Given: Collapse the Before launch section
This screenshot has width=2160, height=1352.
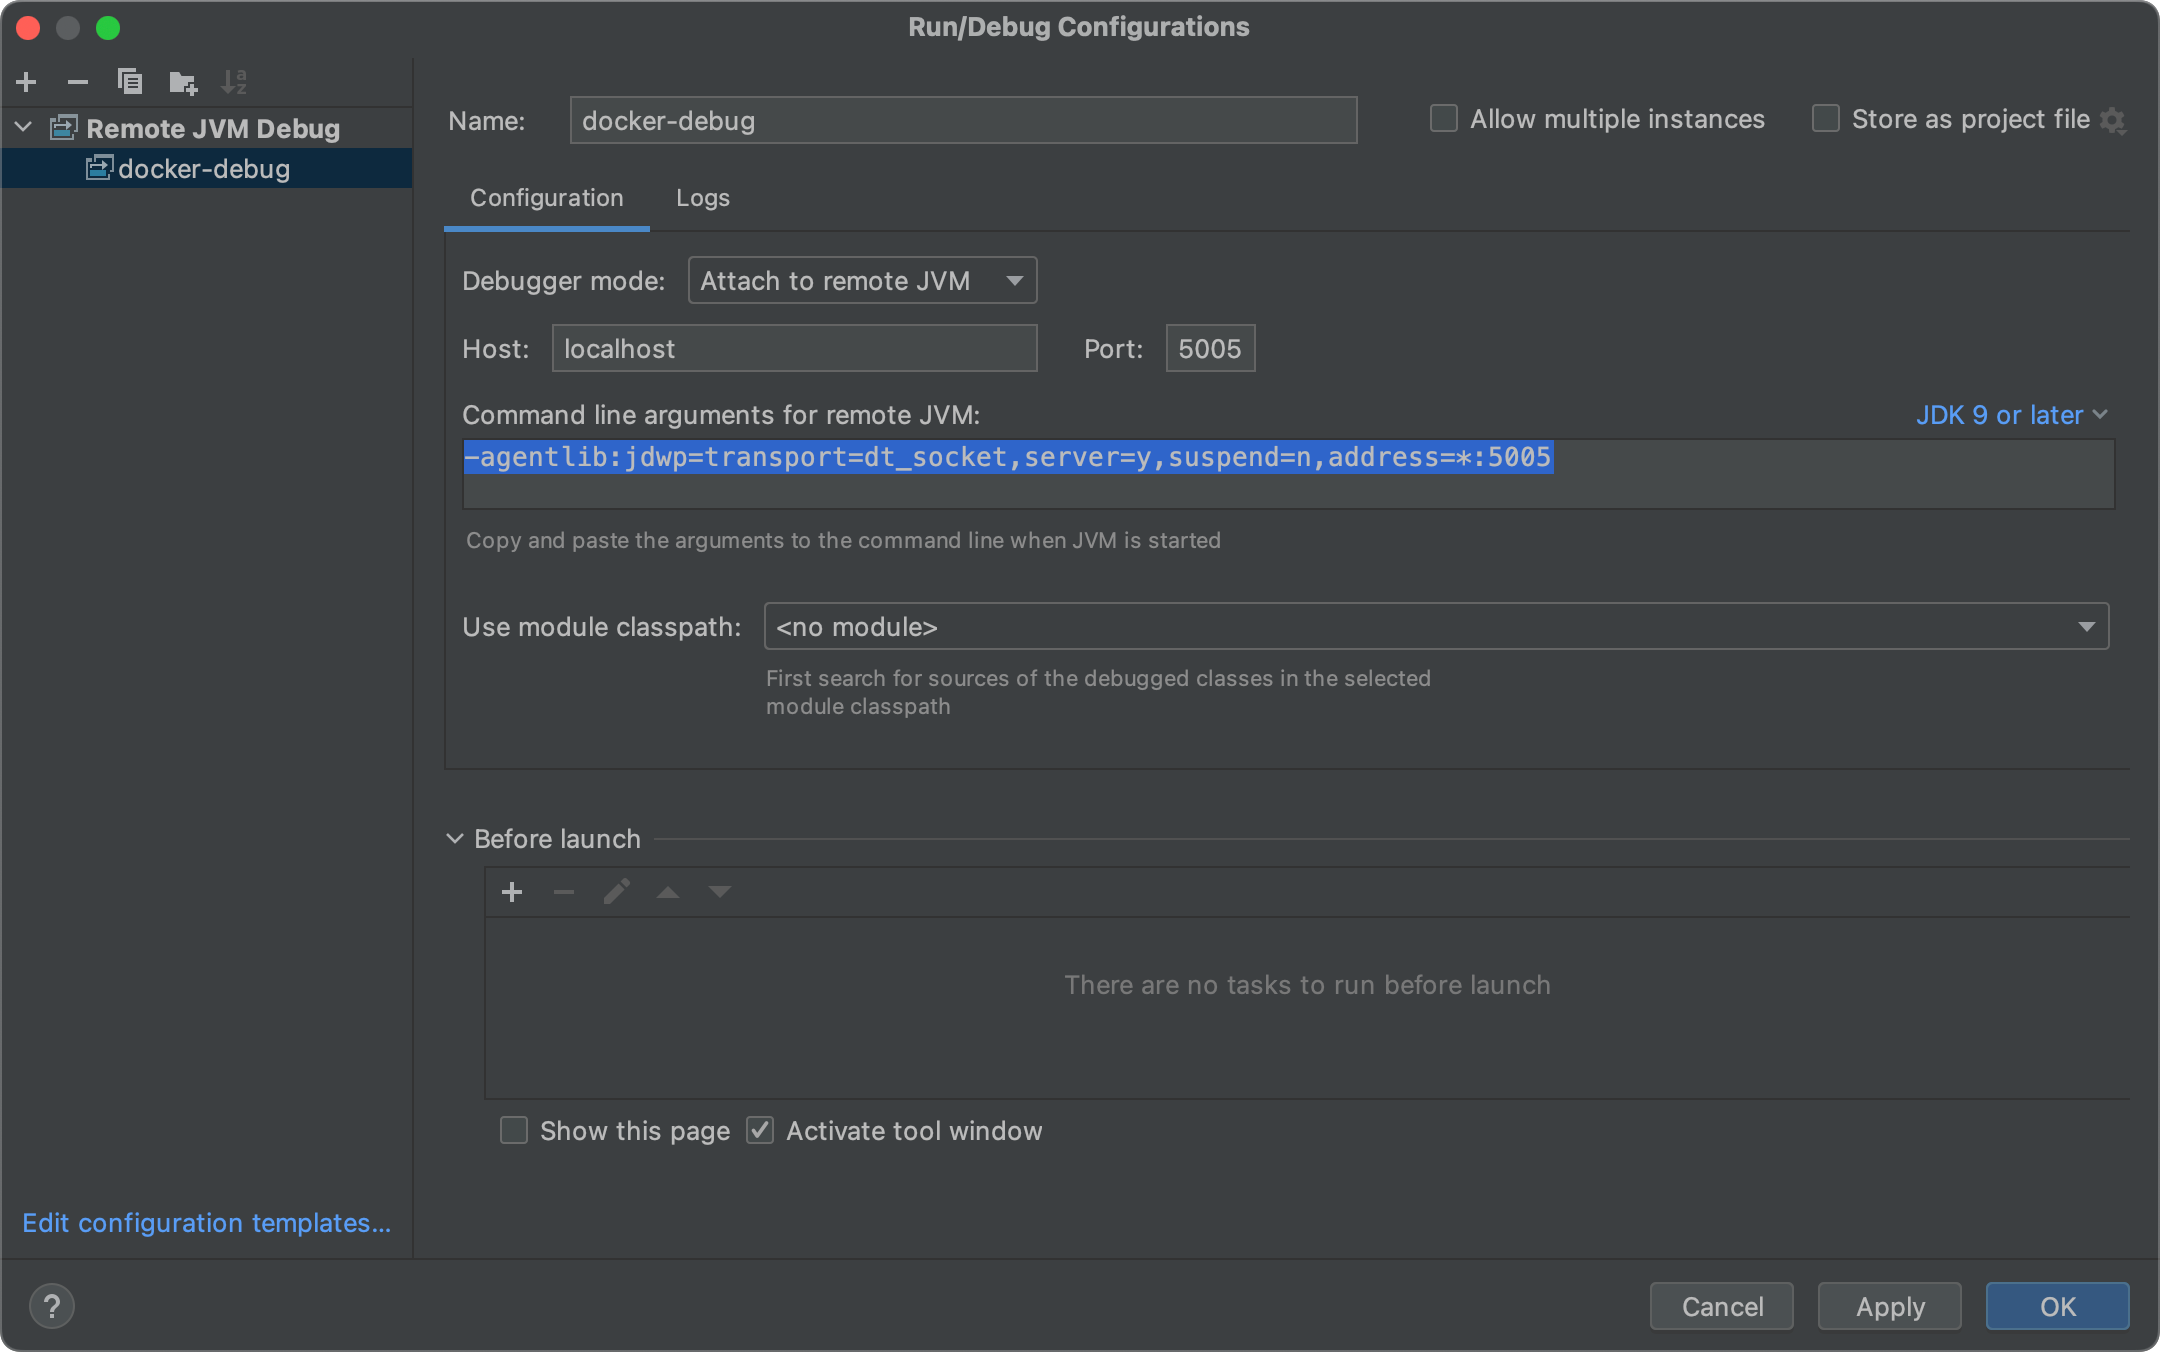Looking at the screenshot, I should tap(455, 839).
